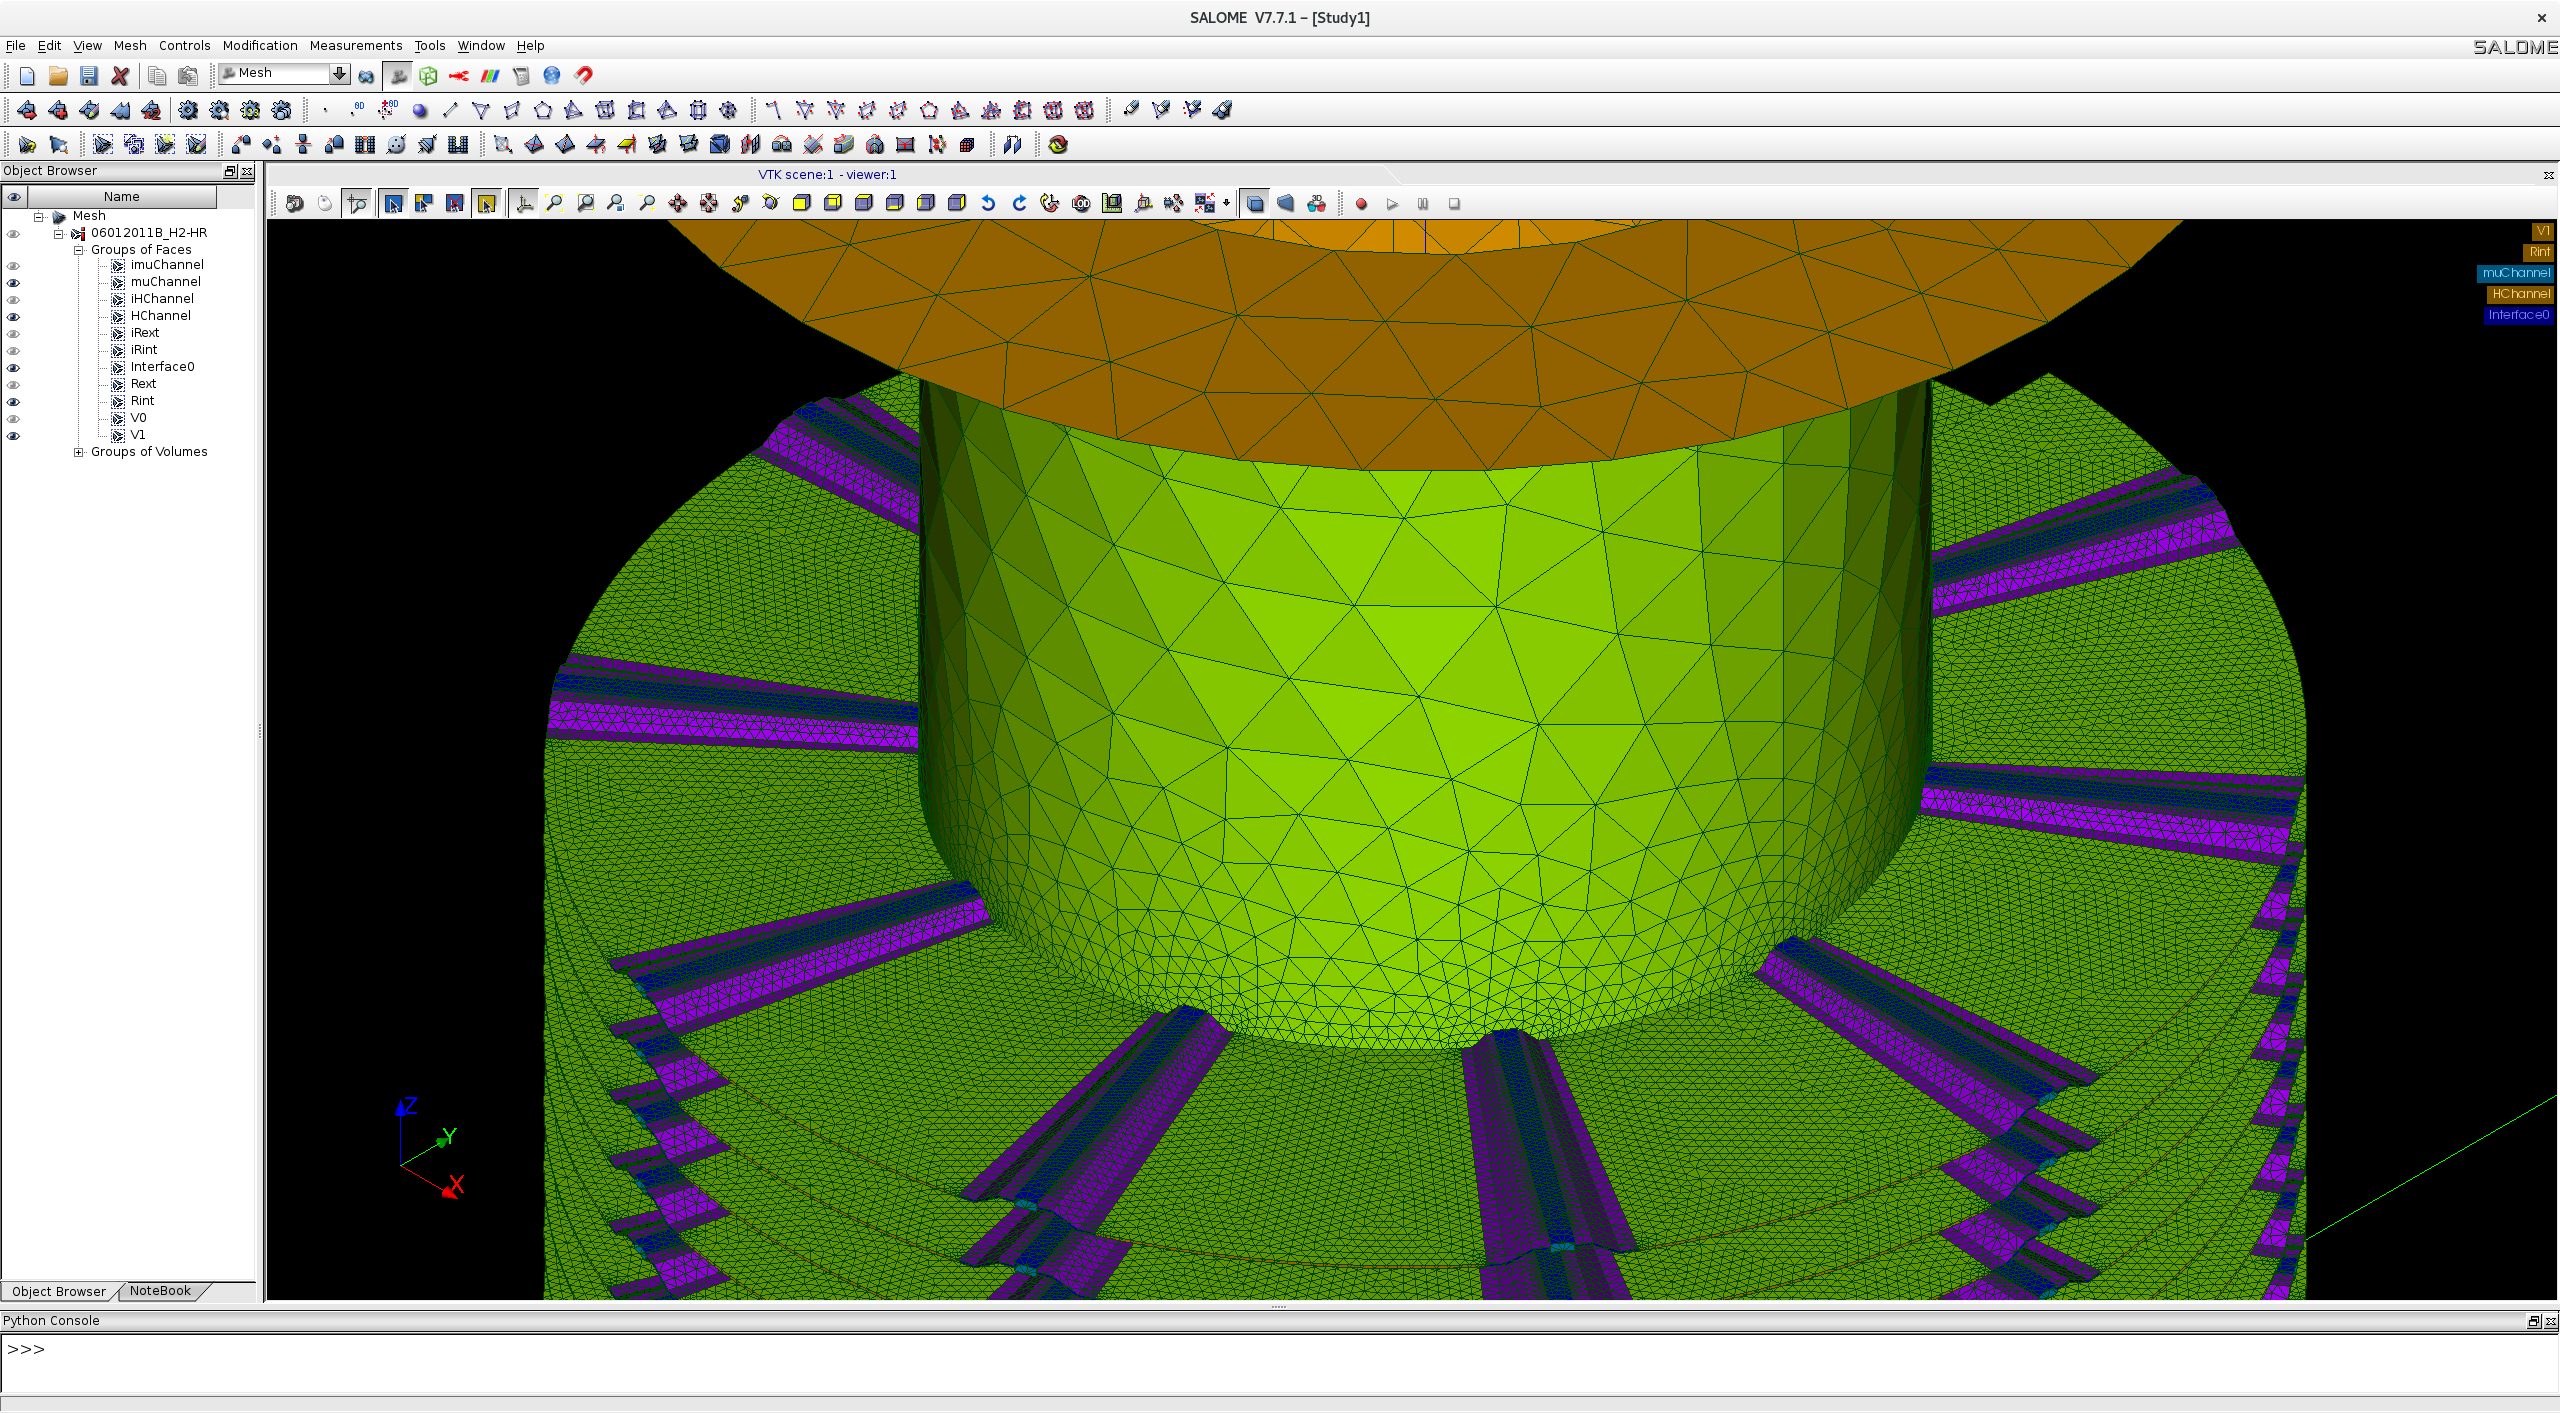
Task: Open the view parameters dropdown arrow in viewer toolbar
Action: 1227,204
